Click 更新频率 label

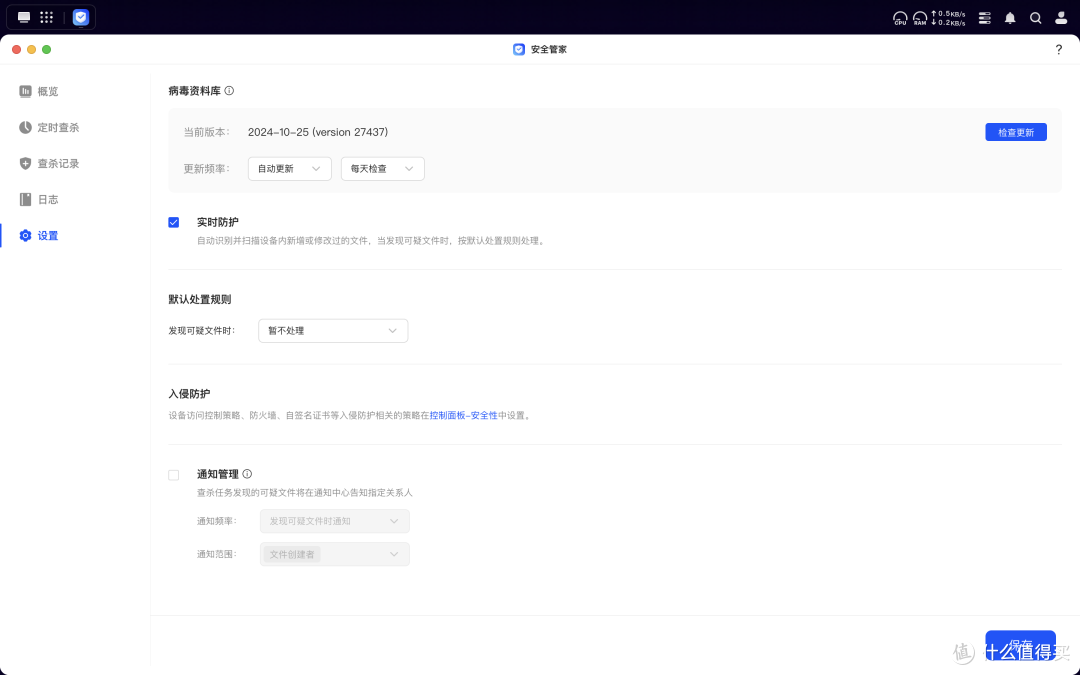[206, 169]
